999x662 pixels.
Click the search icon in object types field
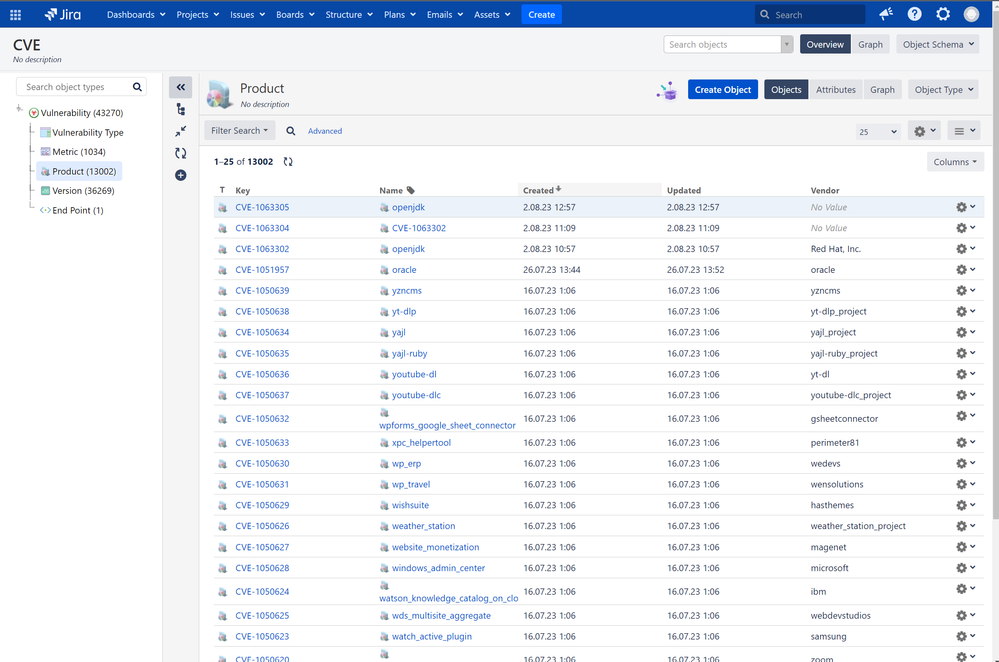click(x=137, y=87)
